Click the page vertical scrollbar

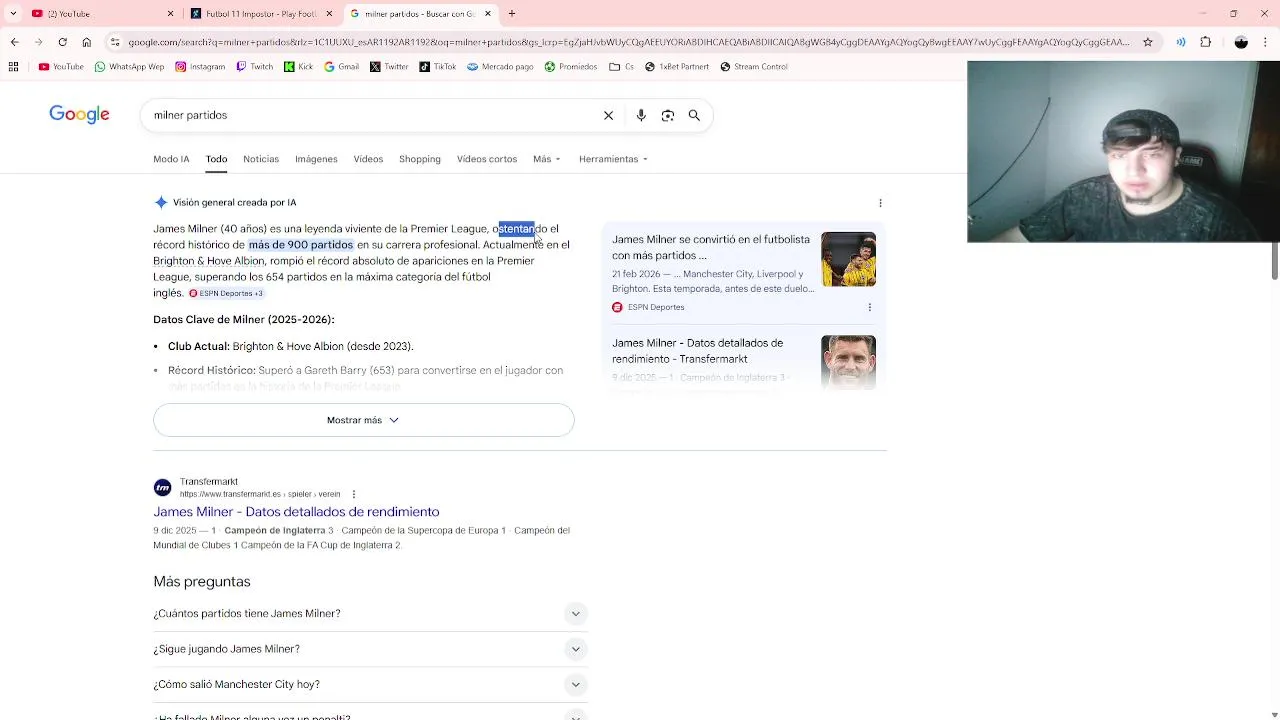(x=1274, y=262)
